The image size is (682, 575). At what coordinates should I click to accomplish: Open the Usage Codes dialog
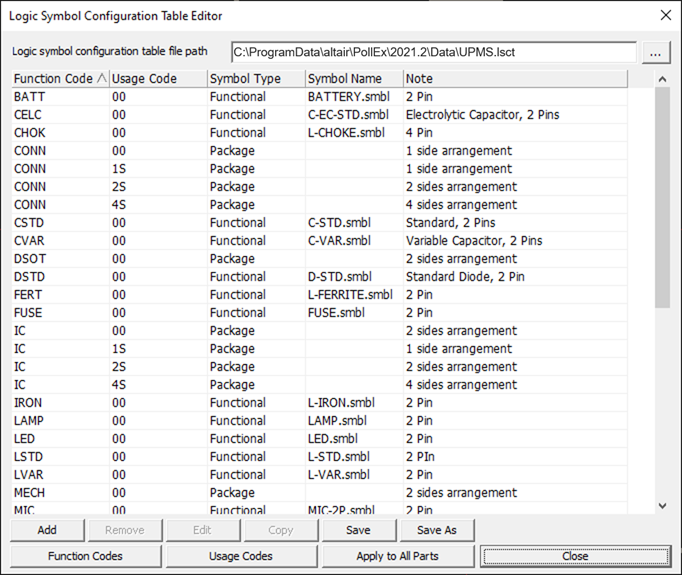tap(241, 556)
